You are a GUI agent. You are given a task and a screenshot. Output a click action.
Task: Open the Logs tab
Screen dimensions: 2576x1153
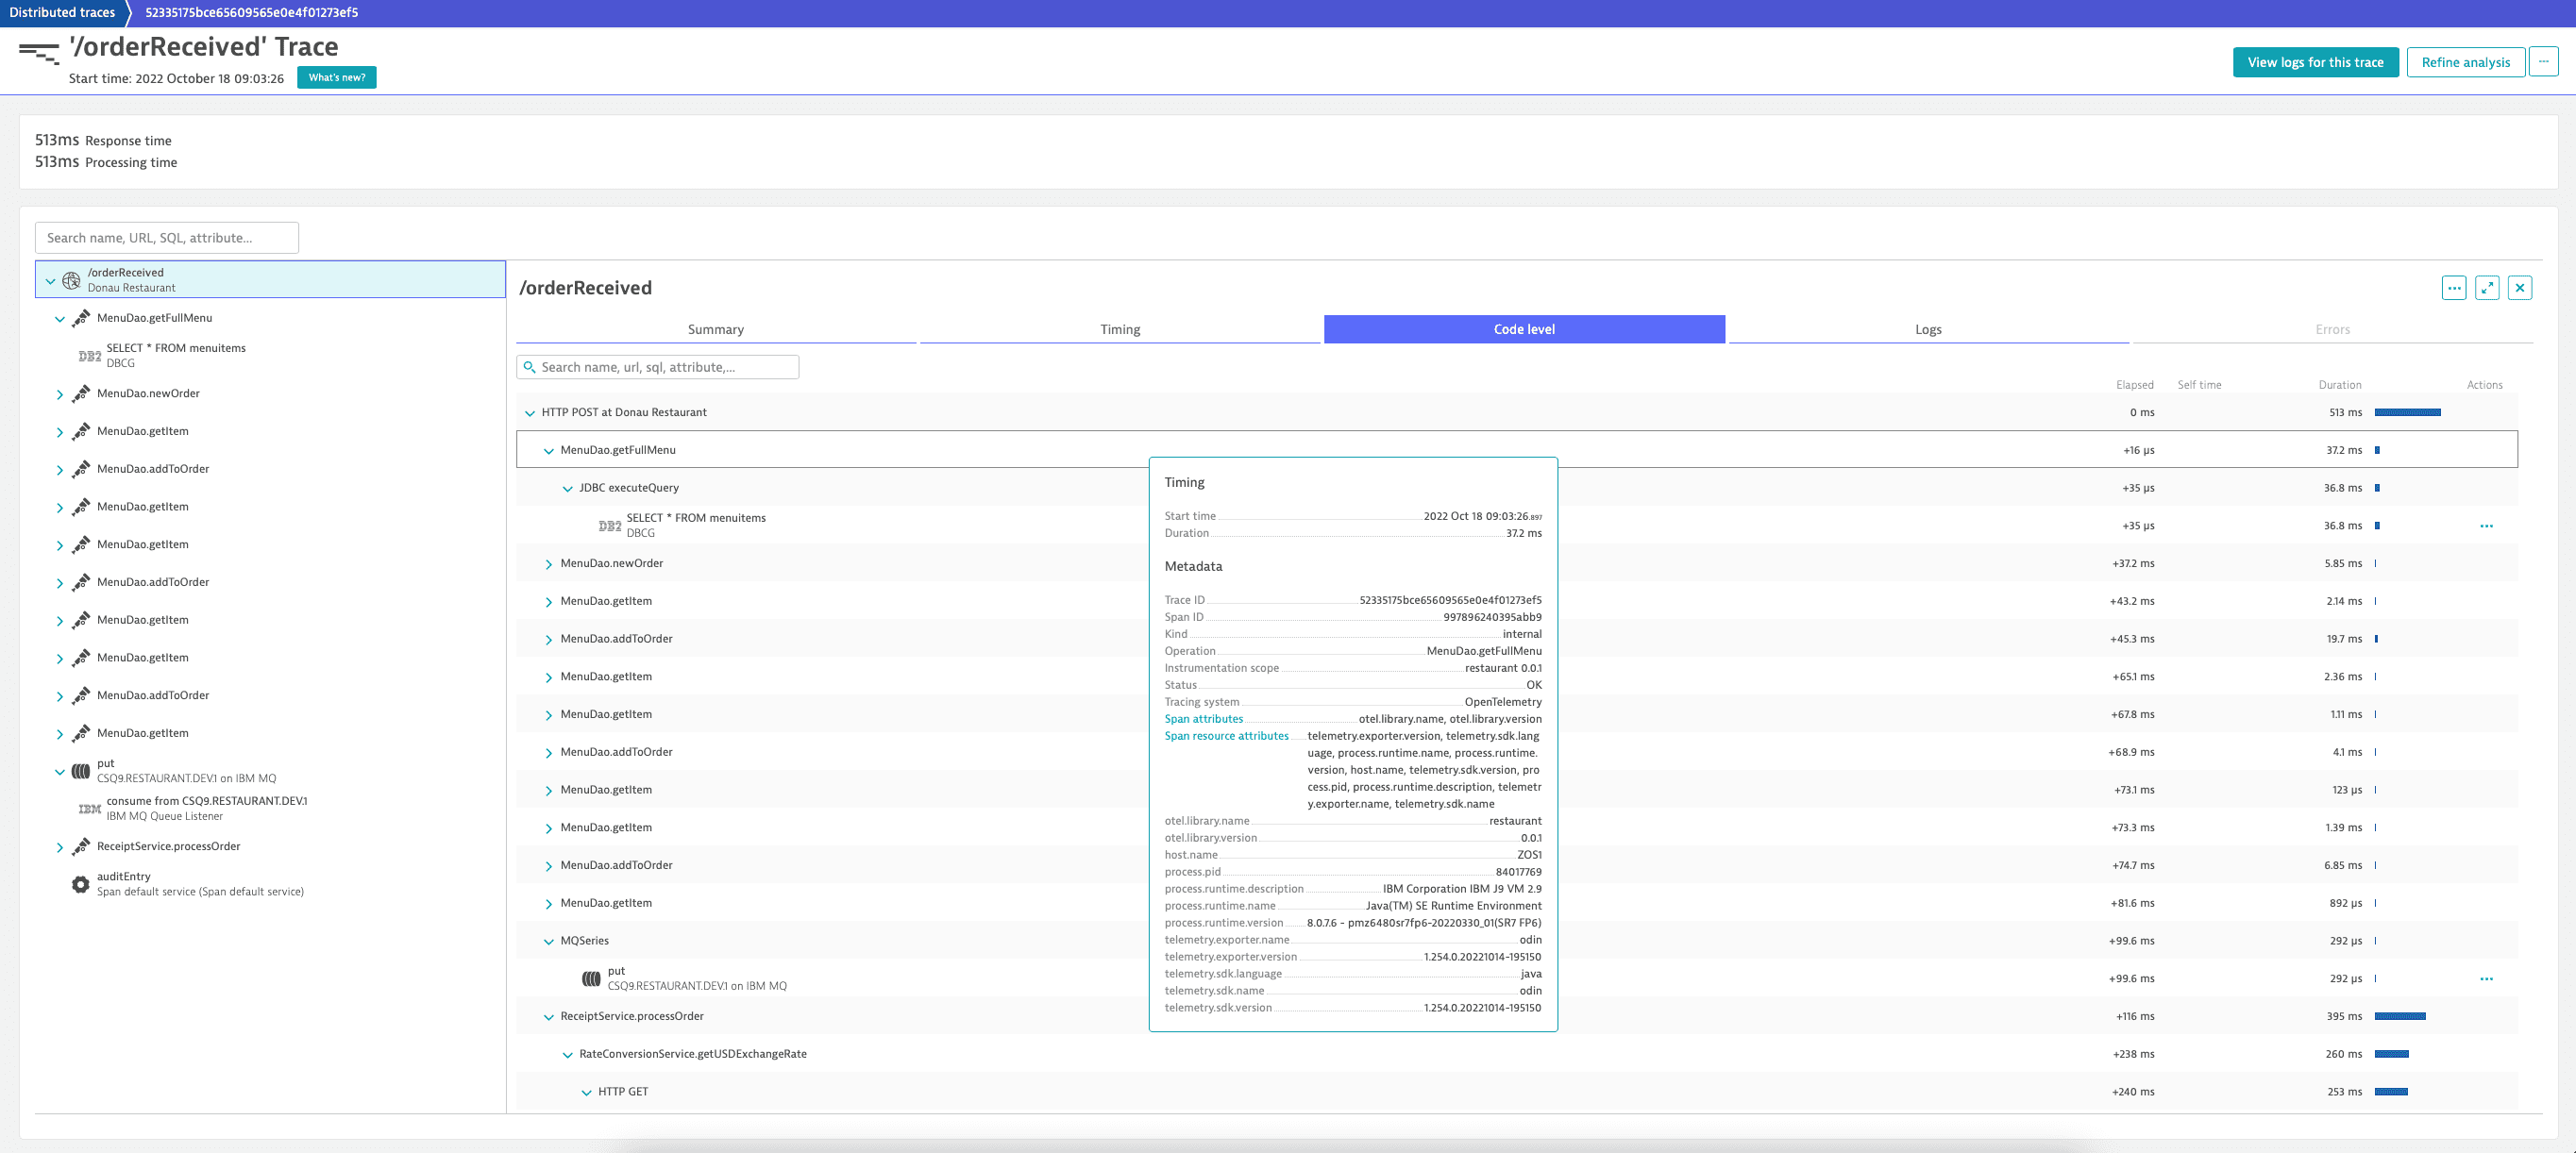click(x=1927, y=329)
